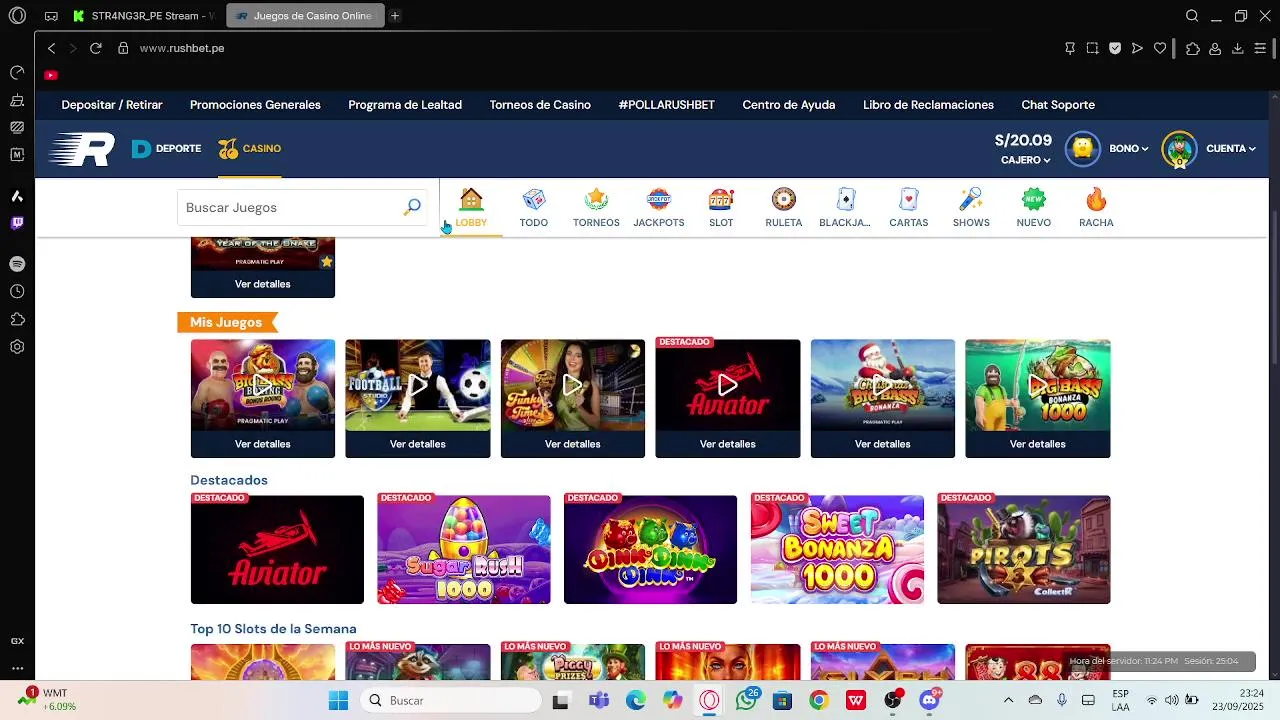Viewport: 1280px width, 720px height.
Task: Open the Lobby tab
Action: point(471,207)
